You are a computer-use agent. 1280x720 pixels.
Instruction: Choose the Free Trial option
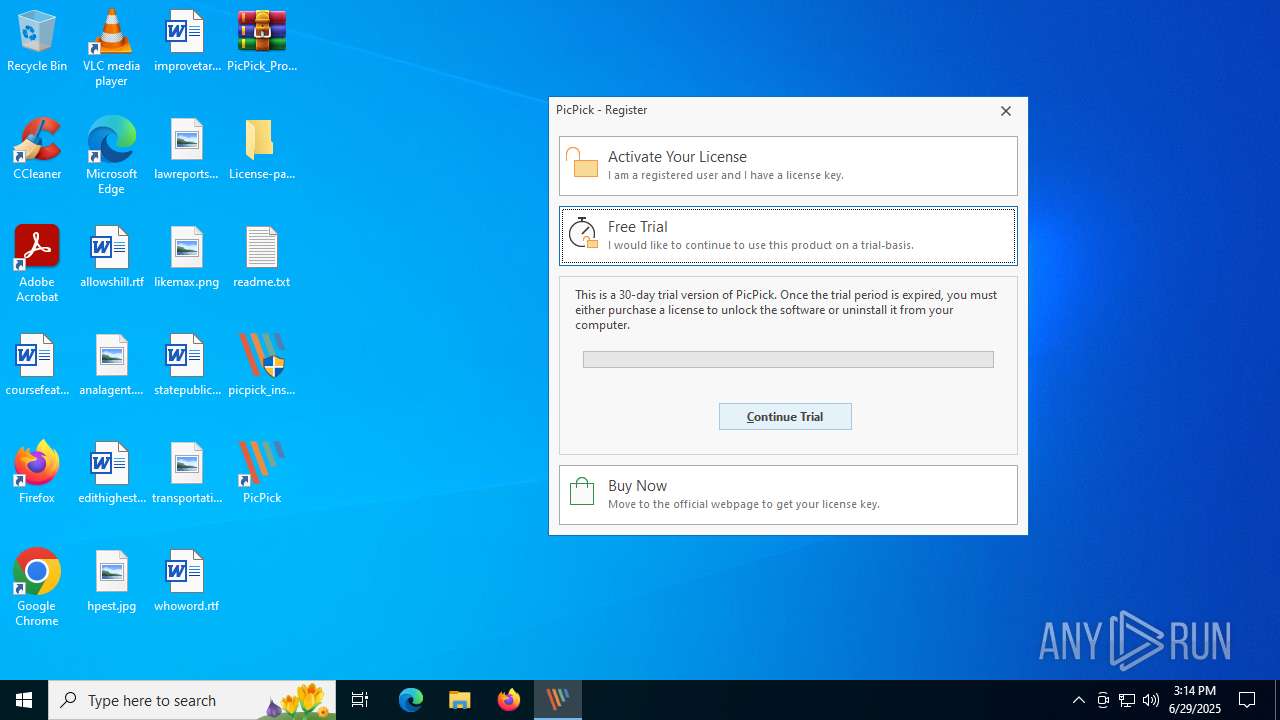788,236
